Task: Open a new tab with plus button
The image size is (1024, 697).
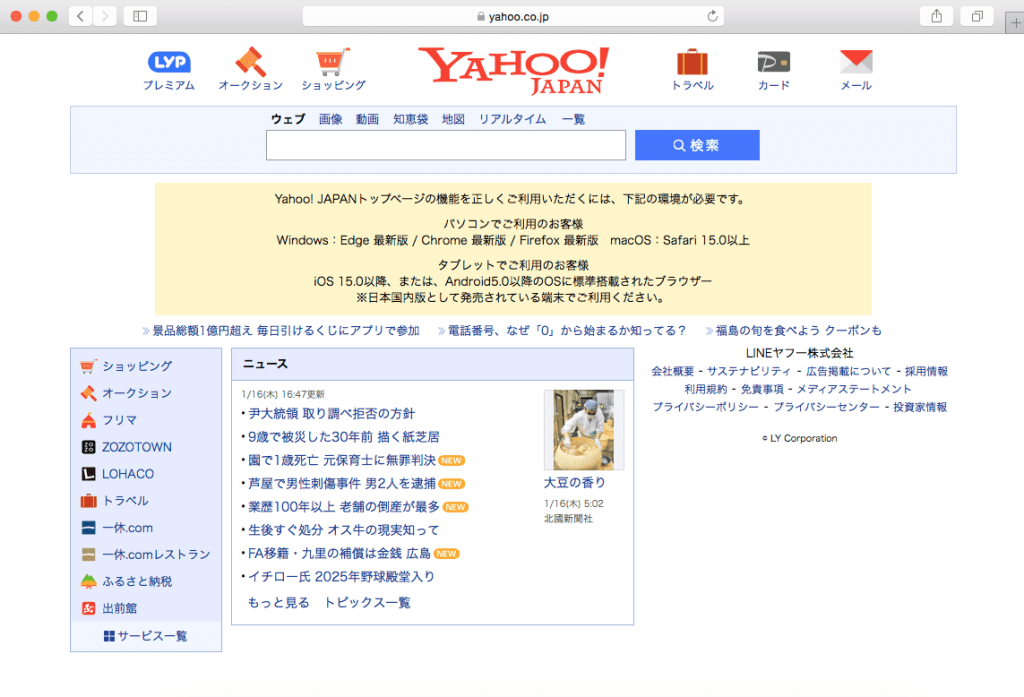Action: [1016, 23]
